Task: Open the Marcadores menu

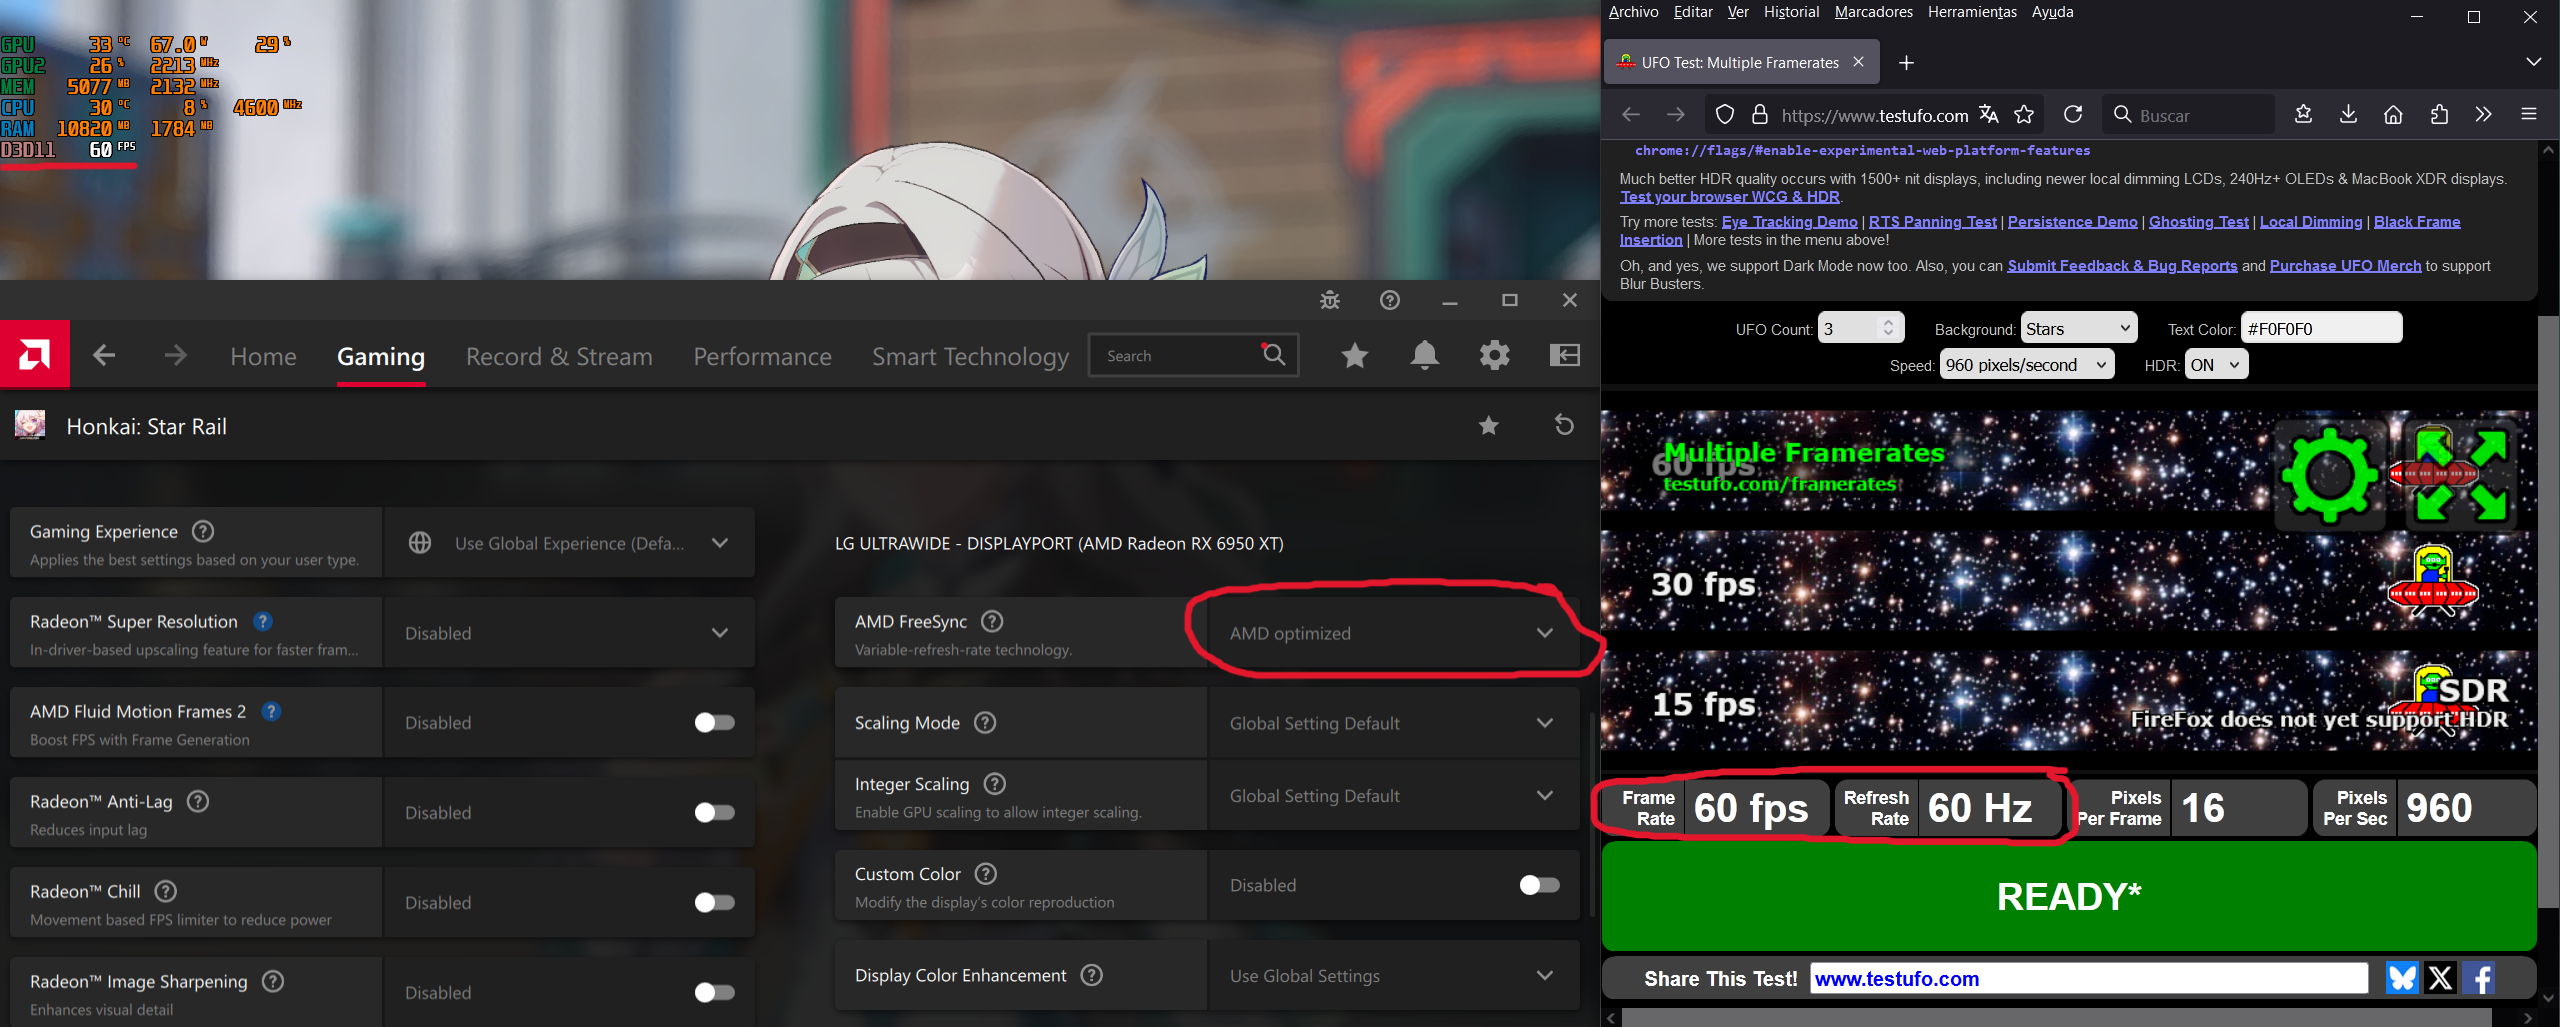Action: pyautogui.click(x=1873, y=12)
